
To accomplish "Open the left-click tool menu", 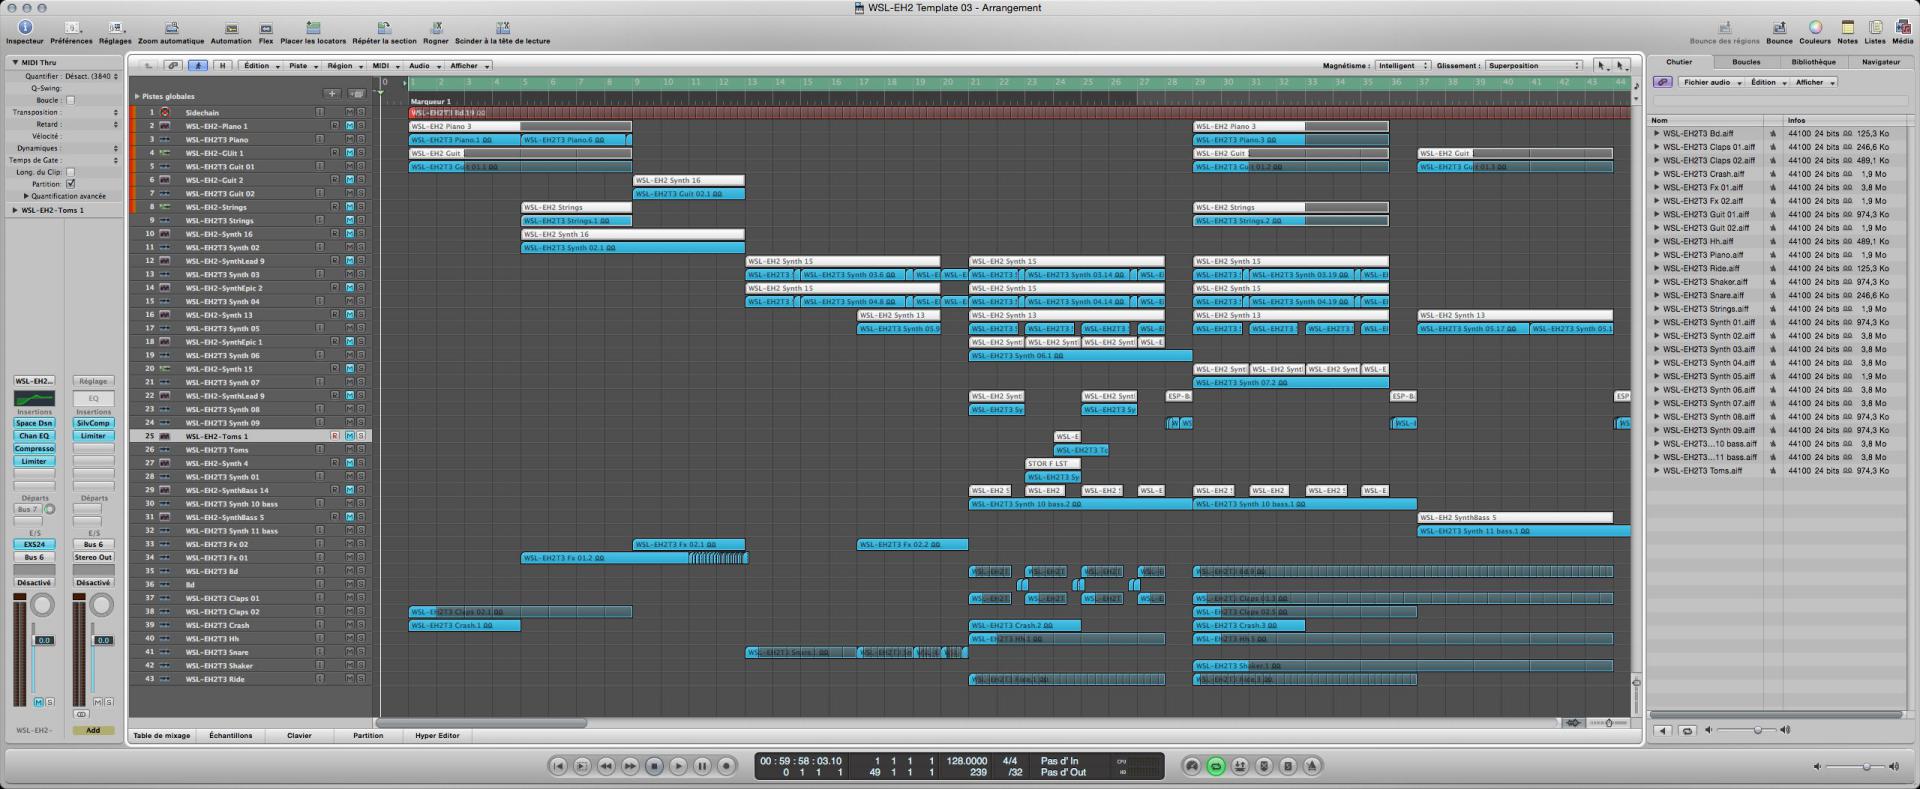I will pos(1602,66).
